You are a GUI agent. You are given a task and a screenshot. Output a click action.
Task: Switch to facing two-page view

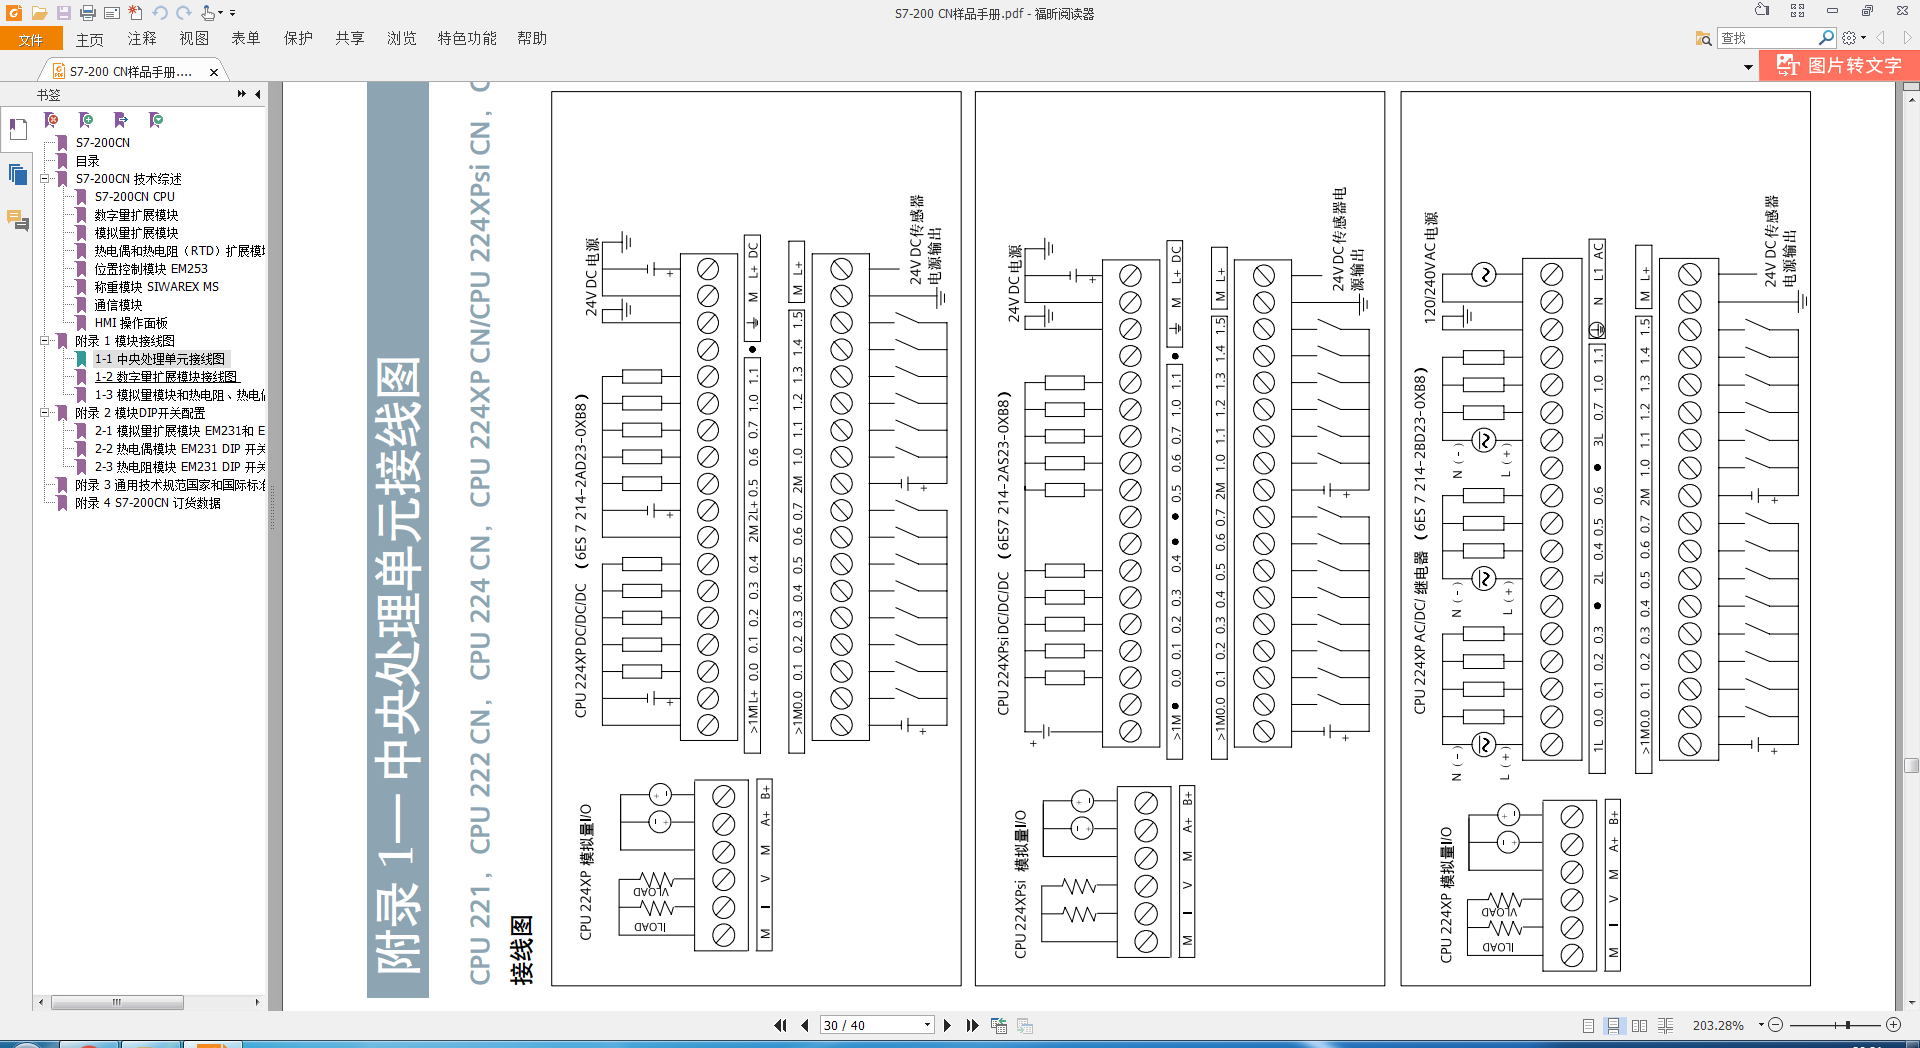tap(1639, 1025)
